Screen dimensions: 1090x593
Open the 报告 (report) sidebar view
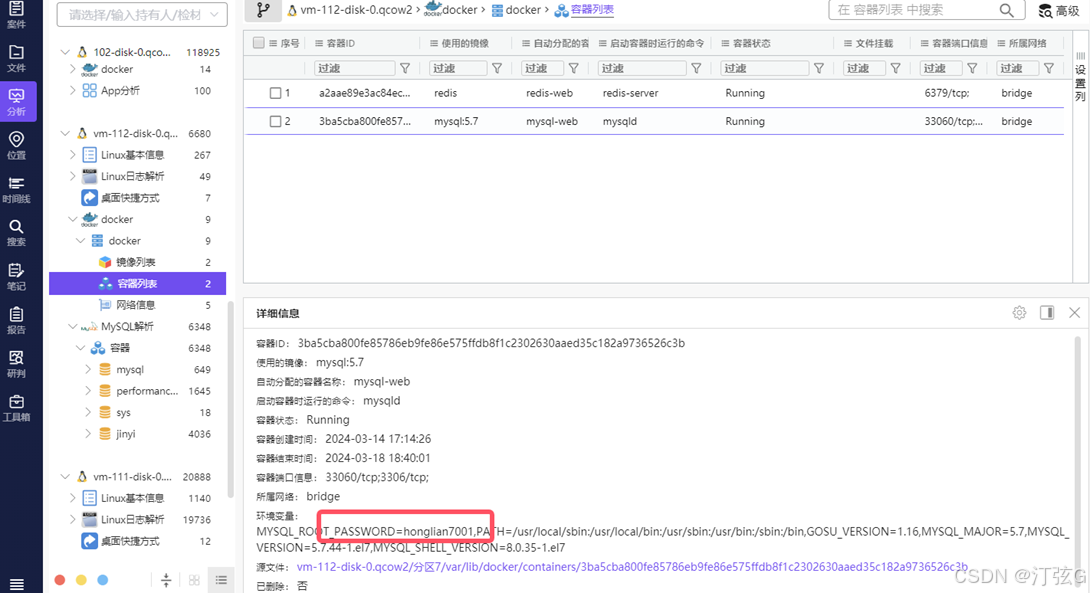click(x=16, y=320)
